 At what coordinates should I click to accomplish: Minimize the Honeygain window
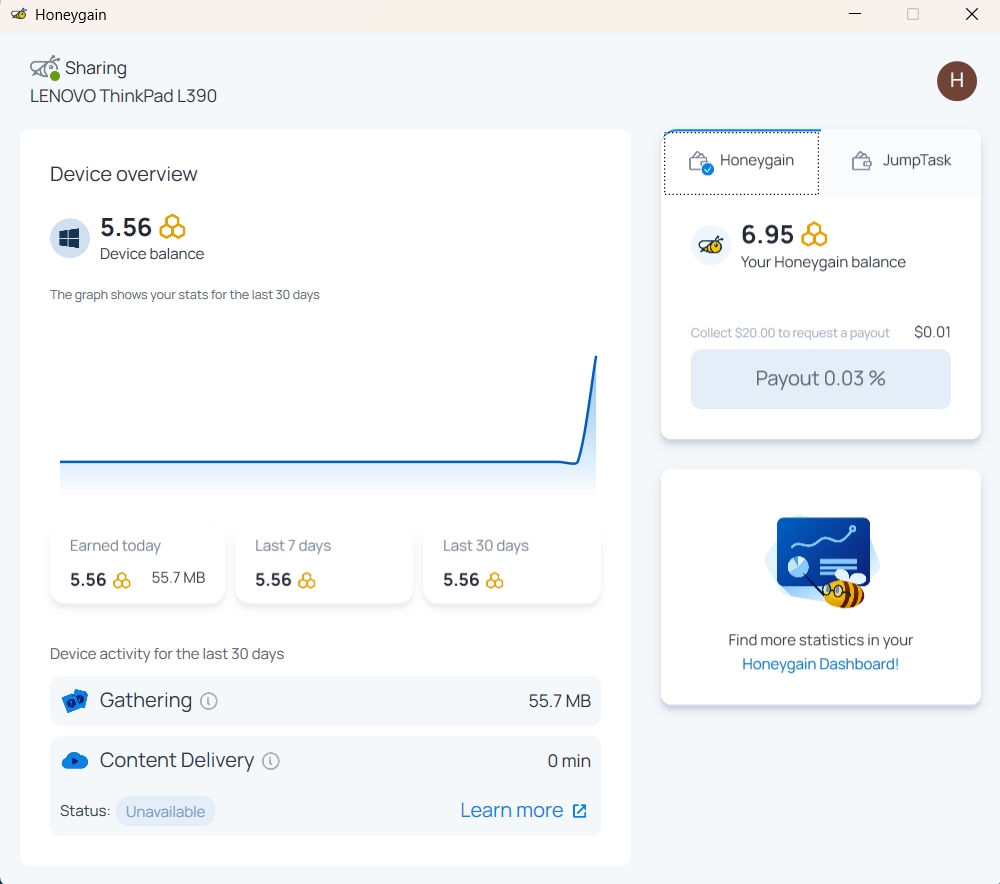tap(855, 14)
